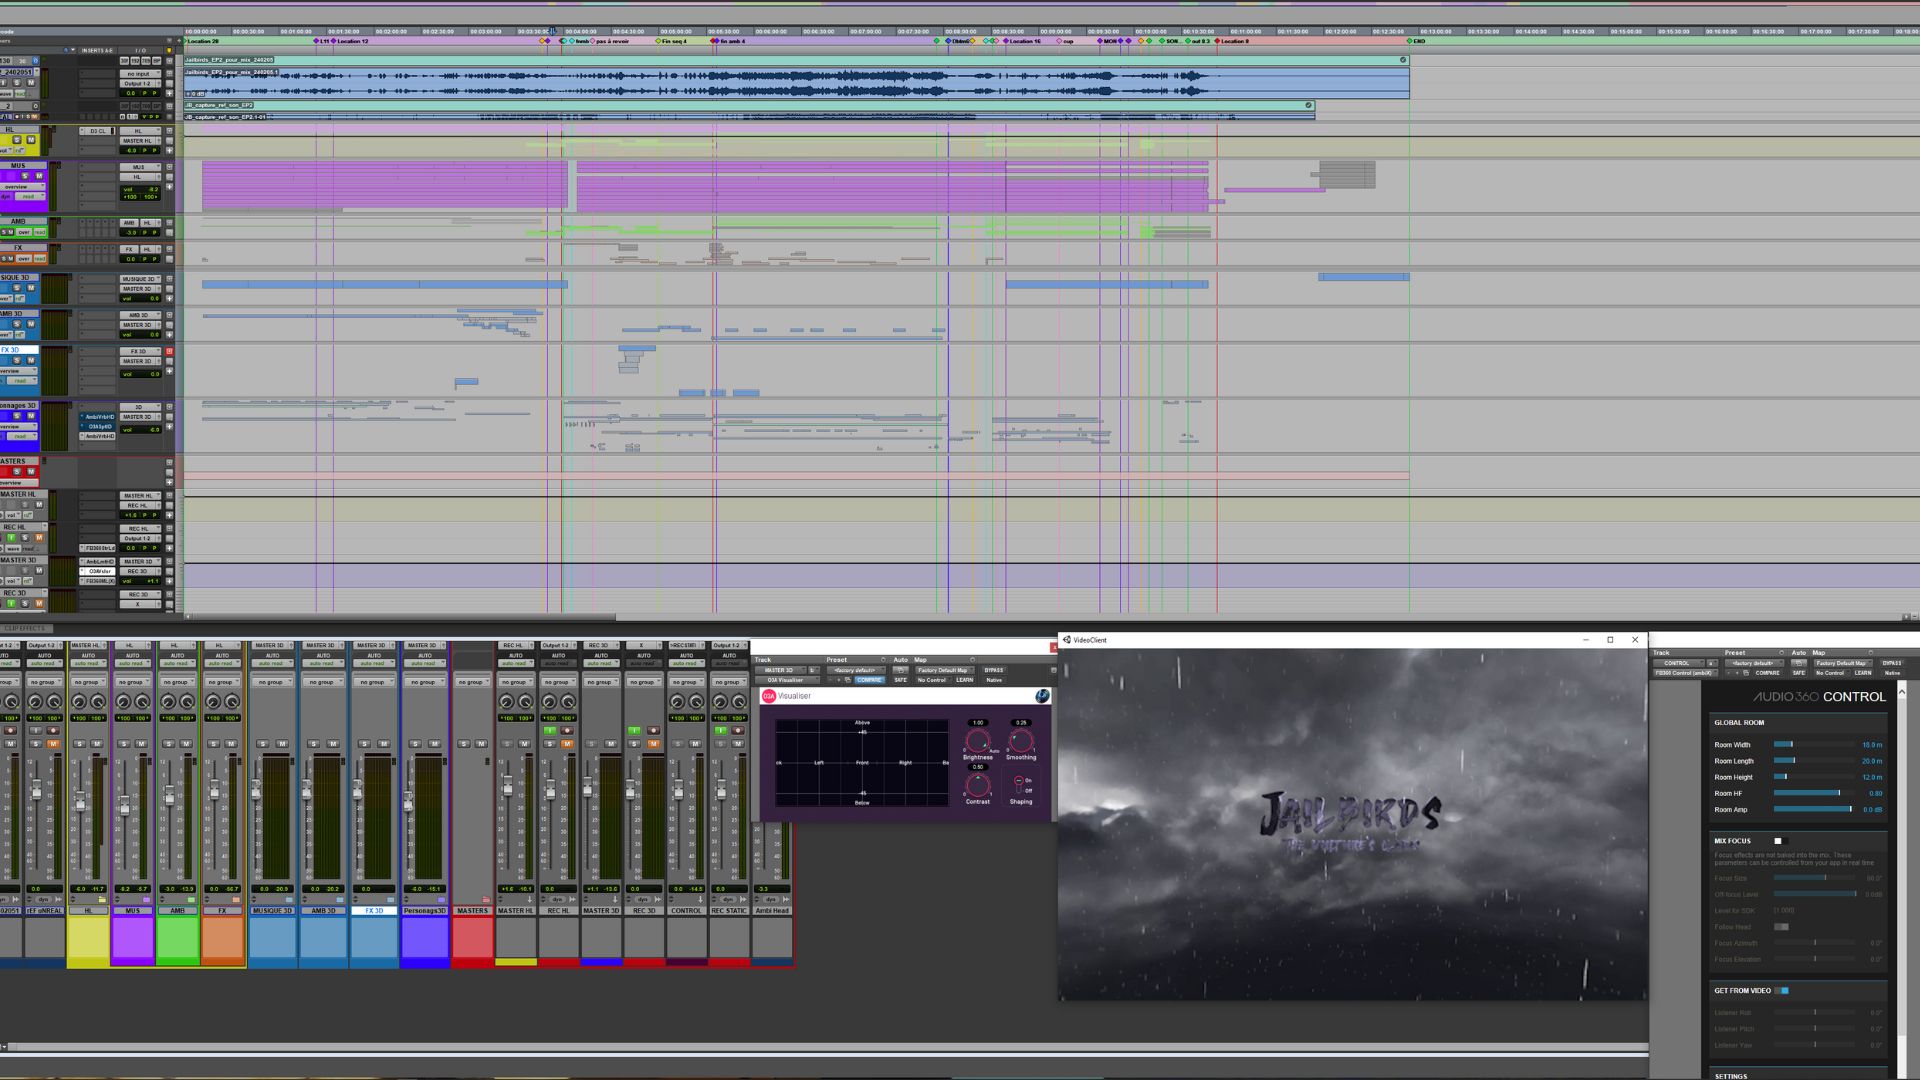Click the I/O column header
Screen dimensions: 1920x1080
tap(141, 50)
